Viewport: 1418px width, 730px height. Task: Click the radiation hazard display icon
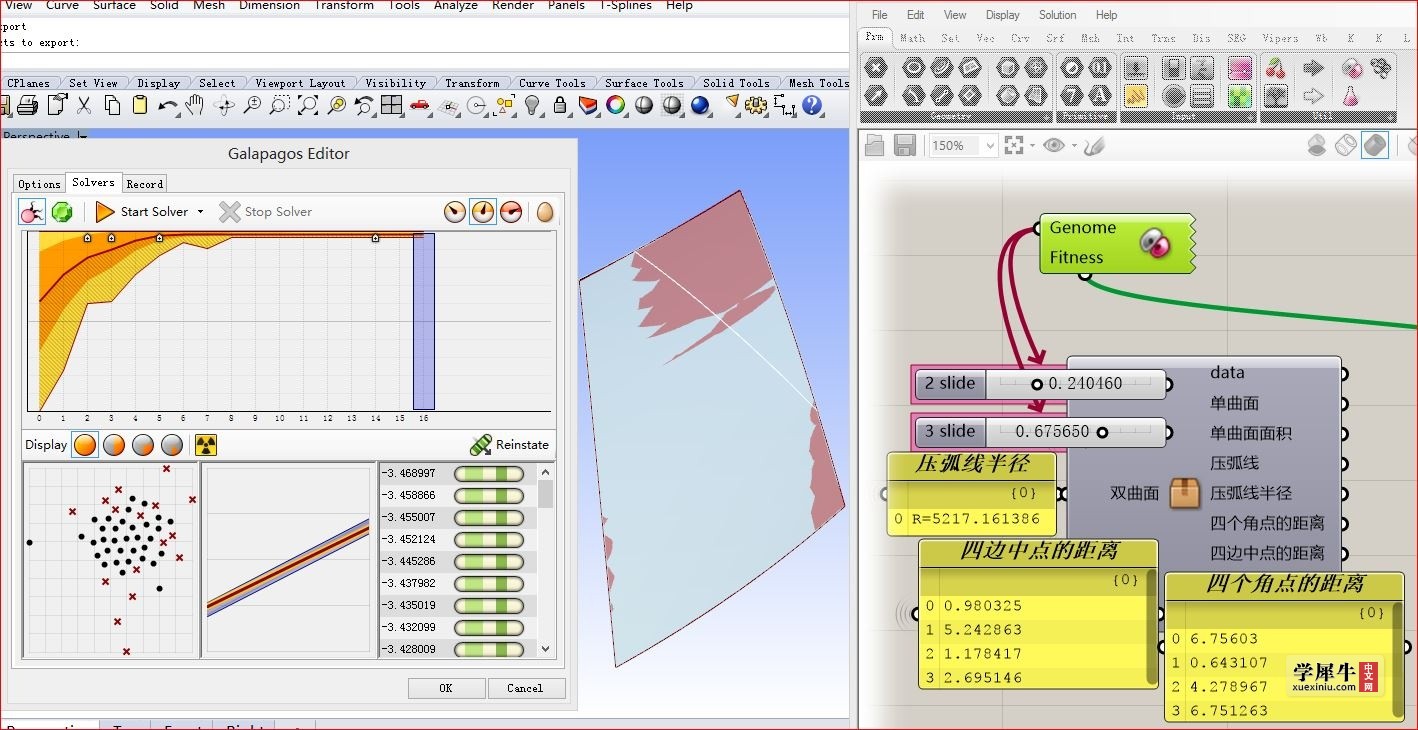point(206,445)
